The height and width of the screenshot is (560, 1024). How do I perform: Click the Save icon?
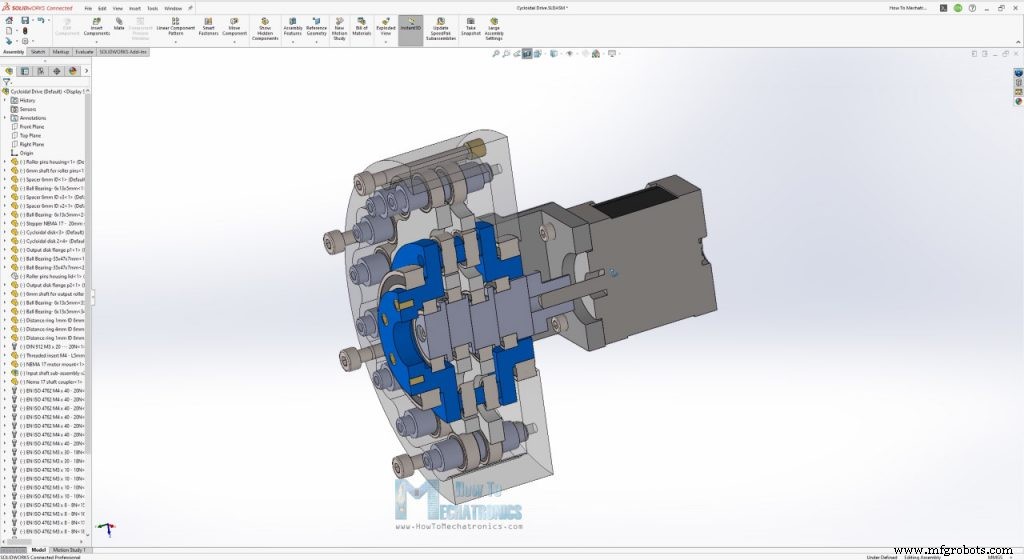click(x=25, y=20)
